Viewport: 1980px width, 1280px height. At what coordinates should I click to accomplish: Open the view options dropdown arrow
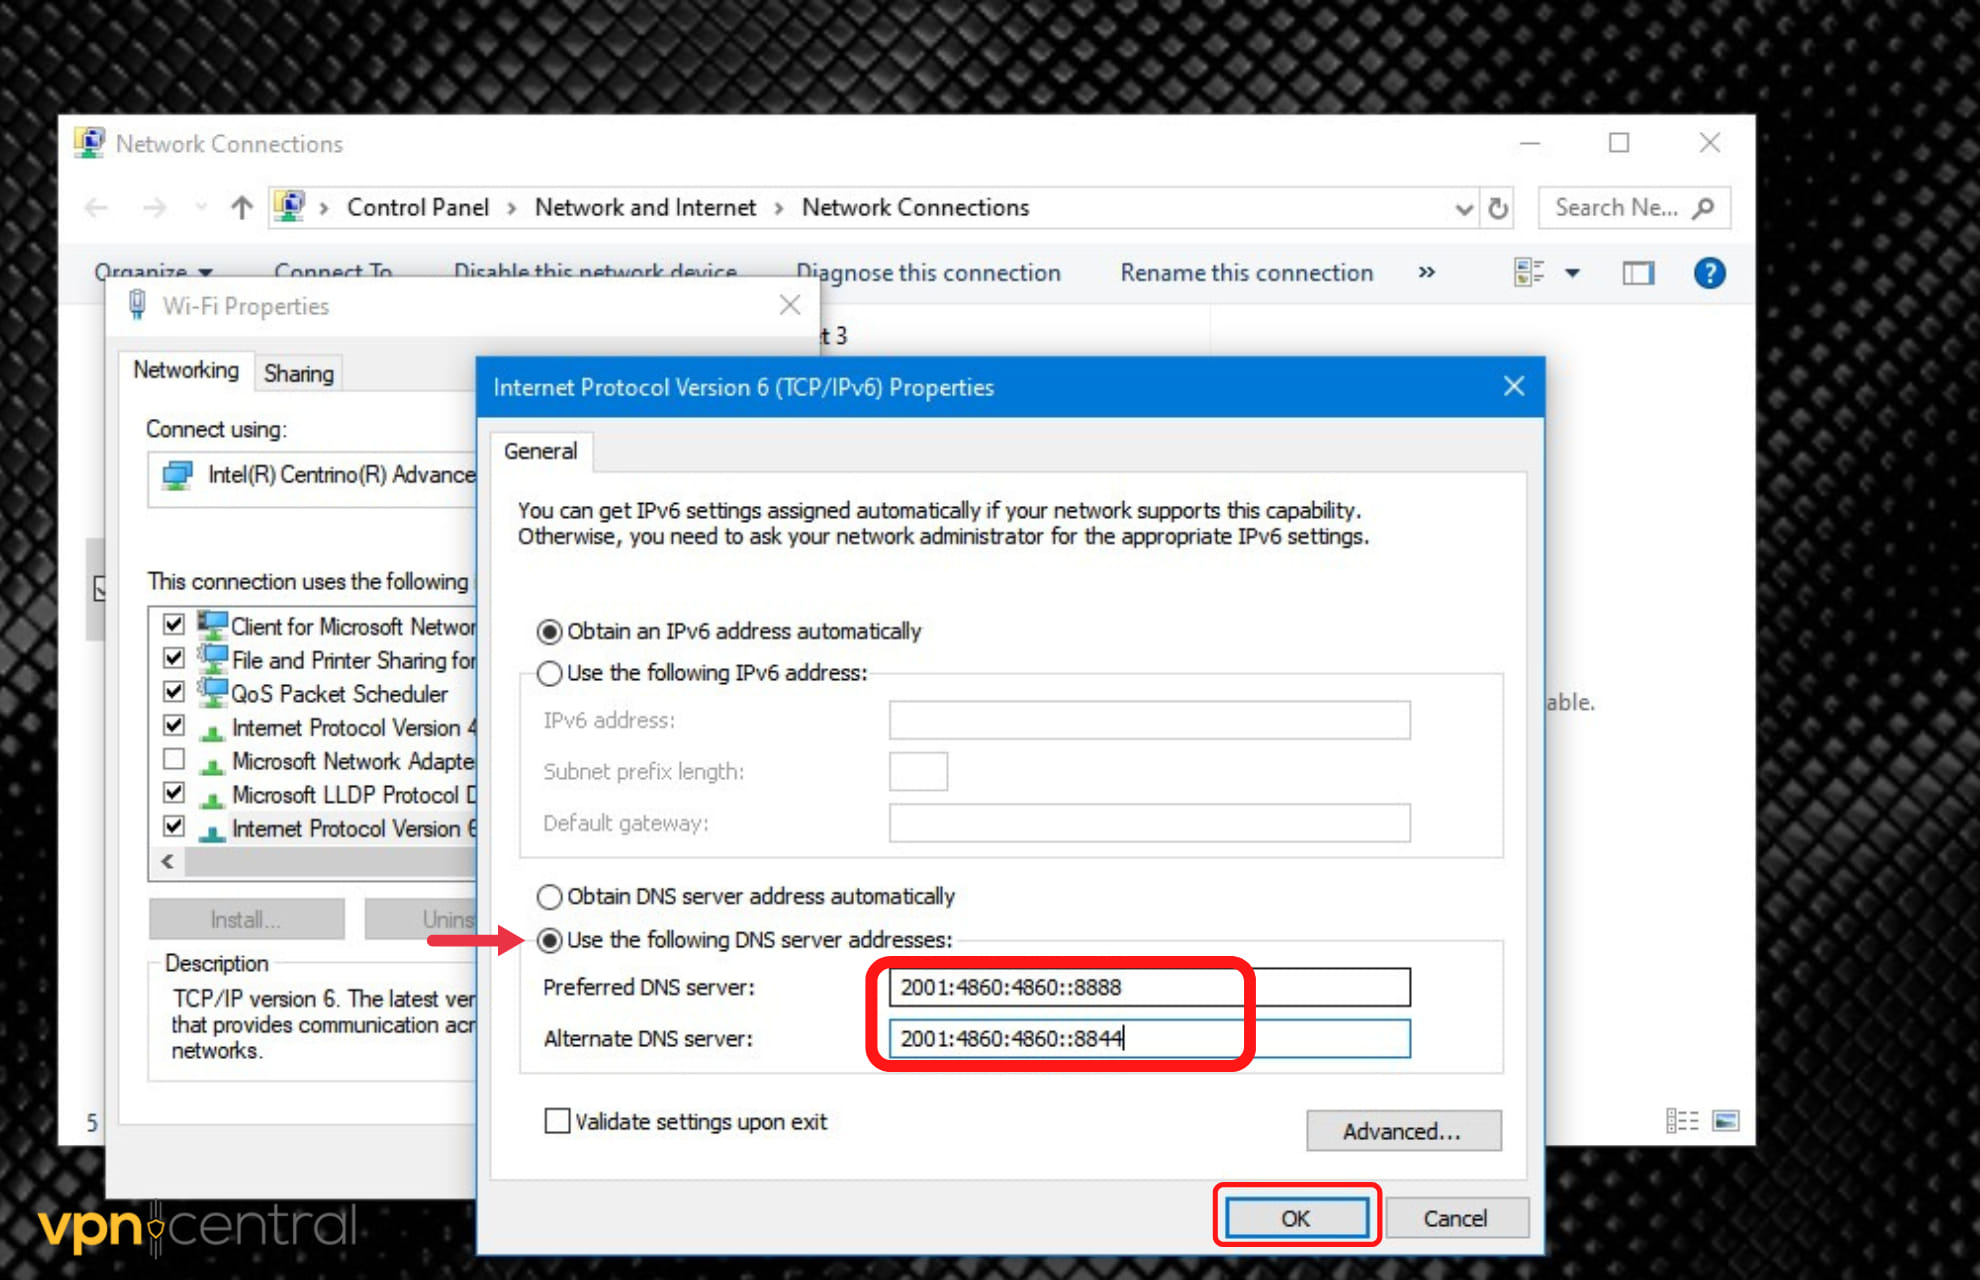point(1572,273)
